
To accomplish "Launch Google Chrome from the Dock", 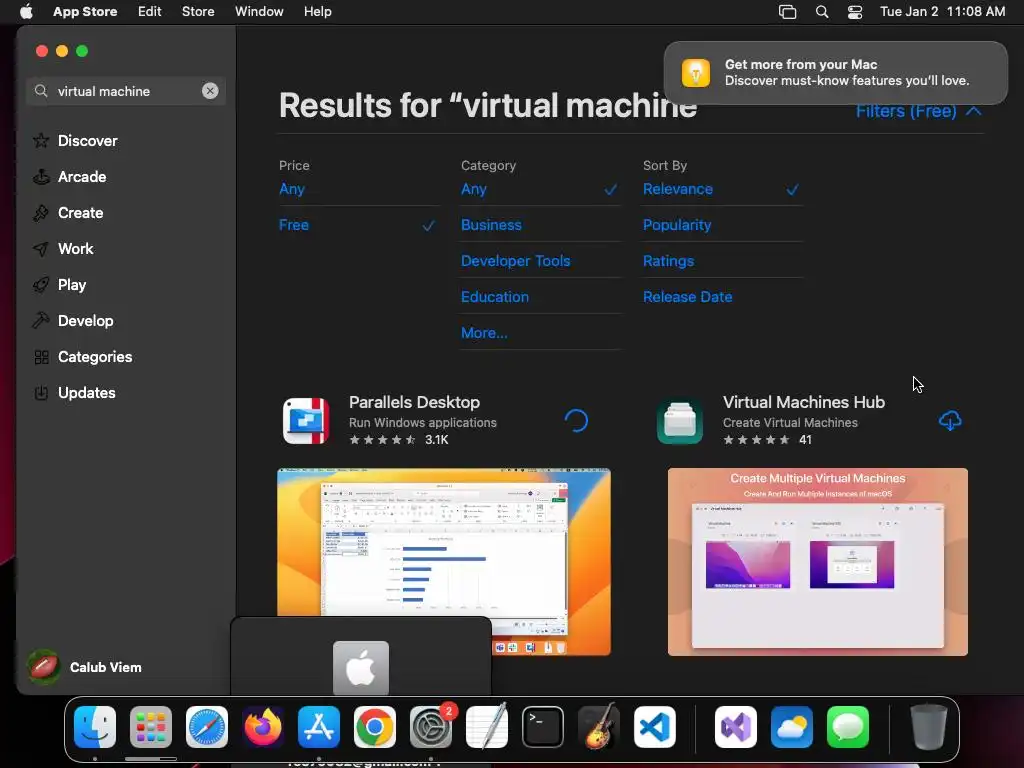I will [375, 726].
